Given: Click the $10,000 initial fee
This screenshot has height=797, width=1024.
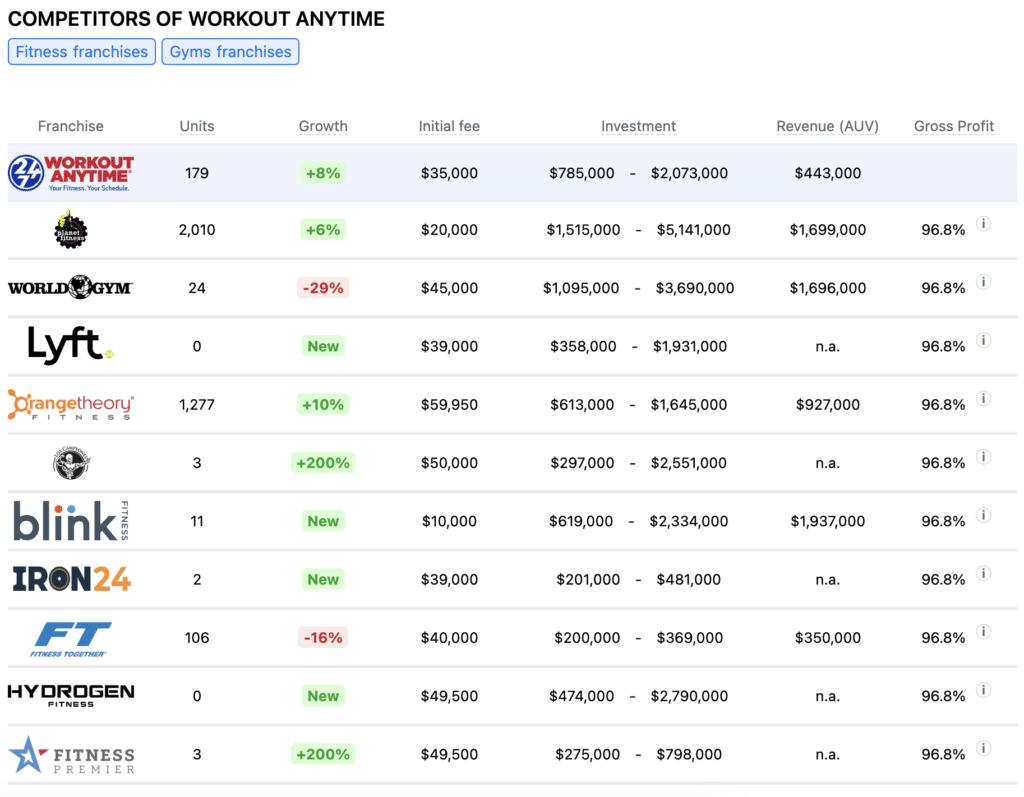Looking at the screenshot, I should [449, 521].
